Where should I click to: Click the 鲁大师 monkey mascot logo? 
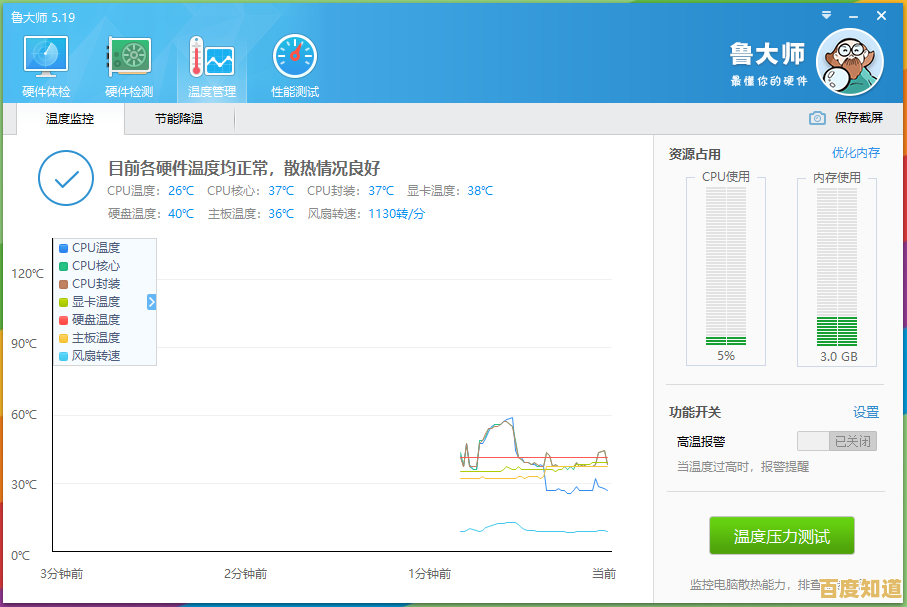pos(849,61)
